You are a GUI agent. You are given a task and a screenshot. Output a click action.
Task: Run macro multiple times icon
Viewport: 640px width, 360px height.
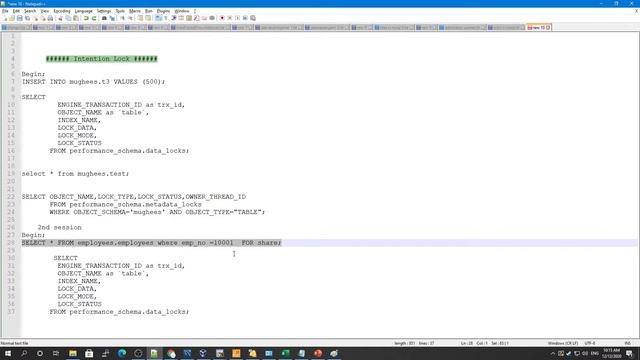245,18
